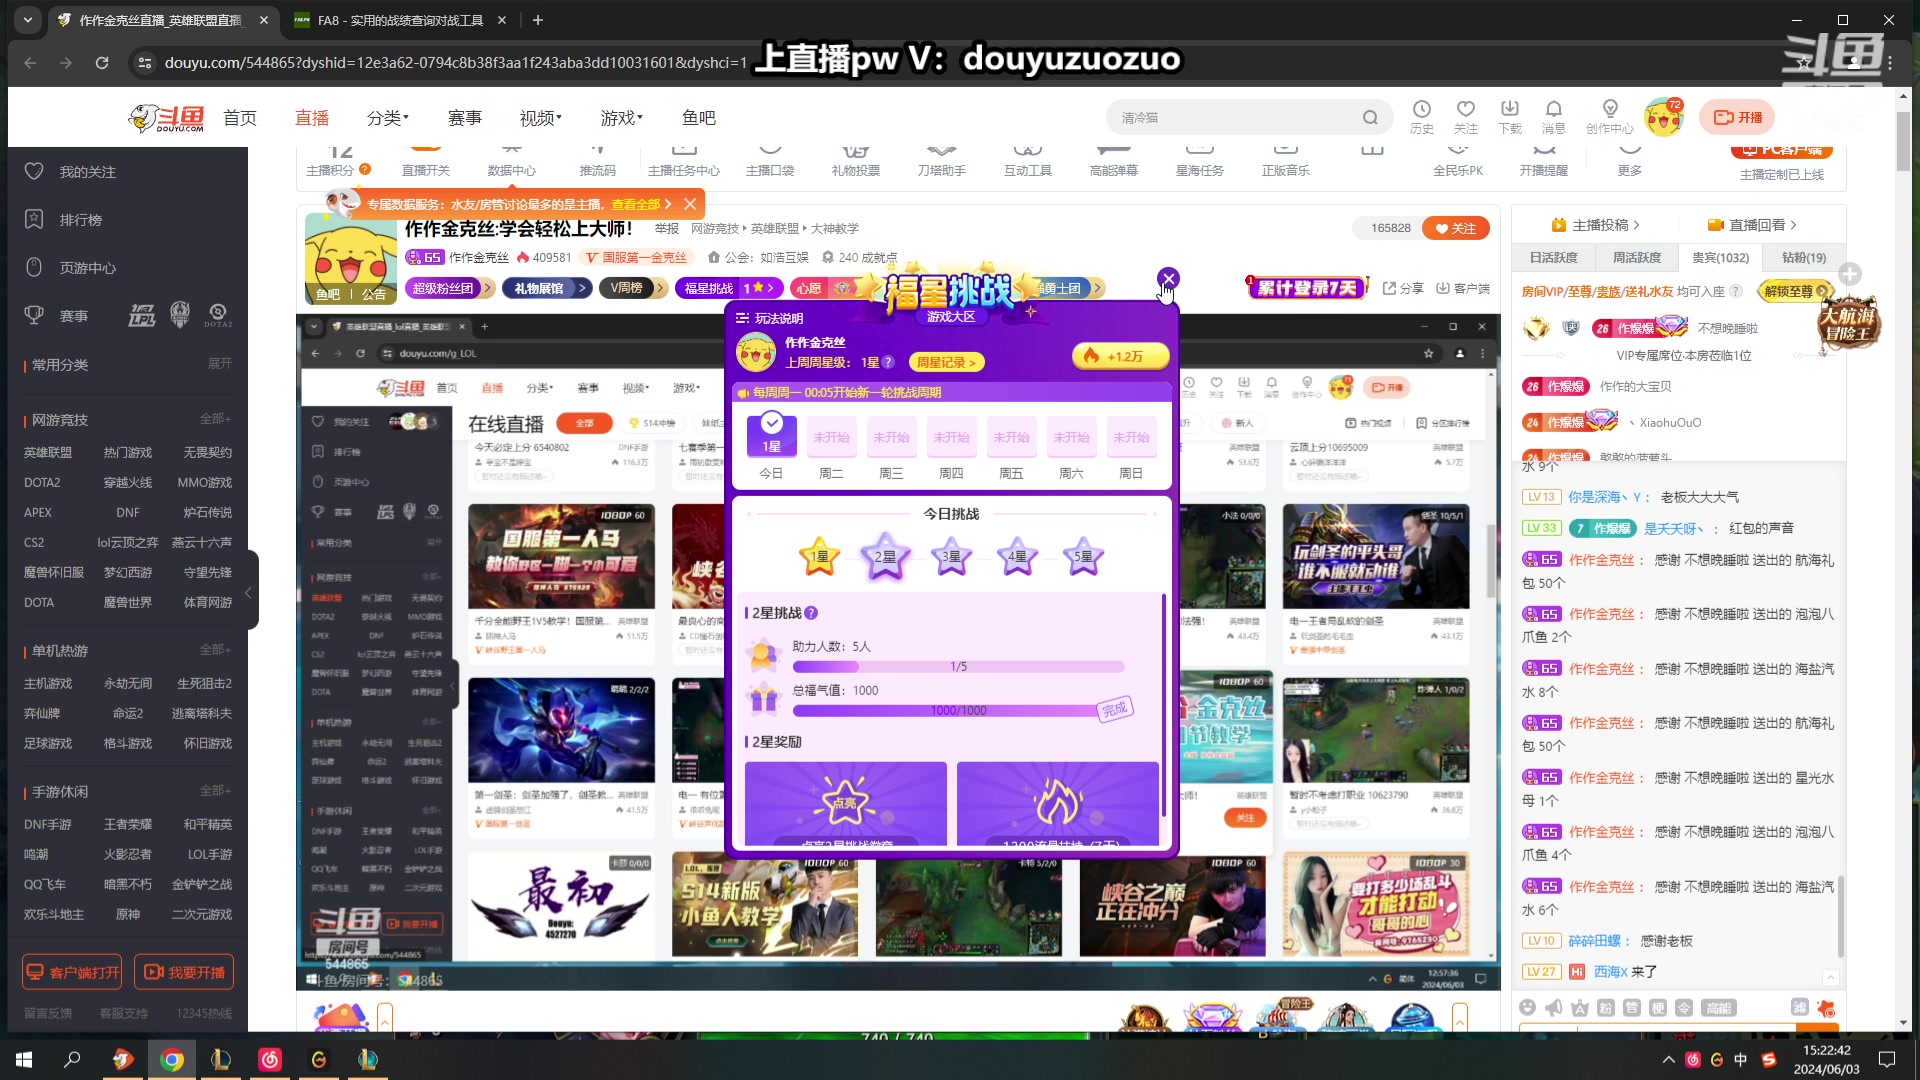Click the 清冷猫 search input field
Viewport: 1920px width, 1080px height.
coord(1236,118)
